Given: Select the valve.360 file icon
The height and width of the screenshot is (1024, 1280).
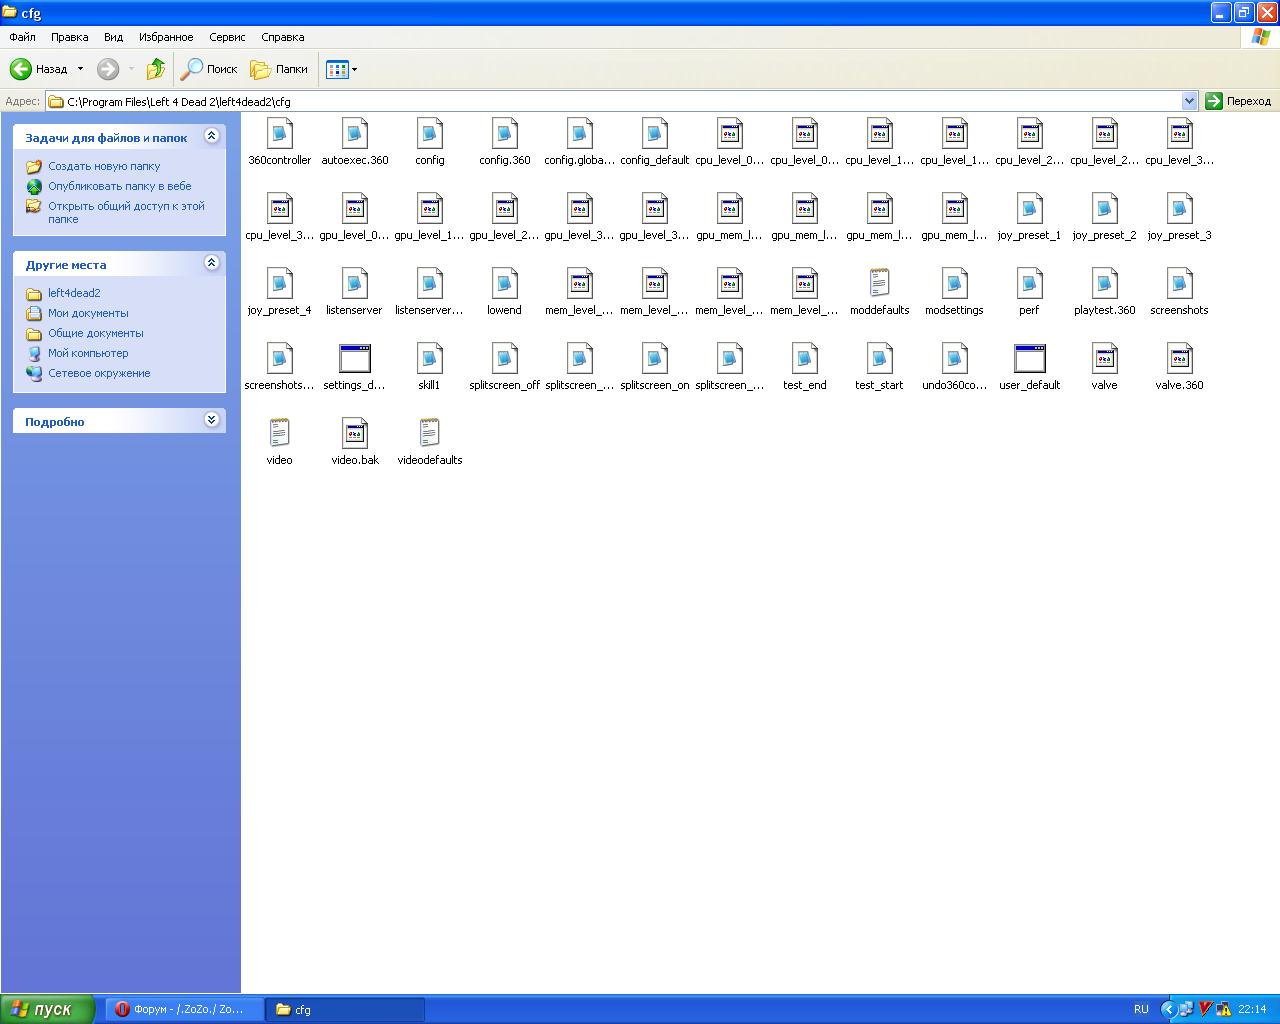Looking at the screenshot, I should click(x=1179, y=359).
